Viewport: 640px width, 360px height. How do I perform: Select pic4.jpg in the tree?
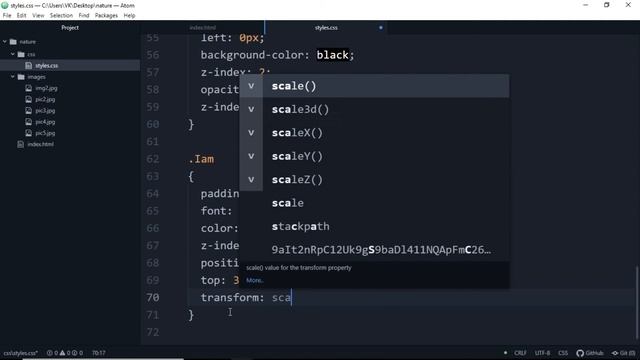(45, 122)
